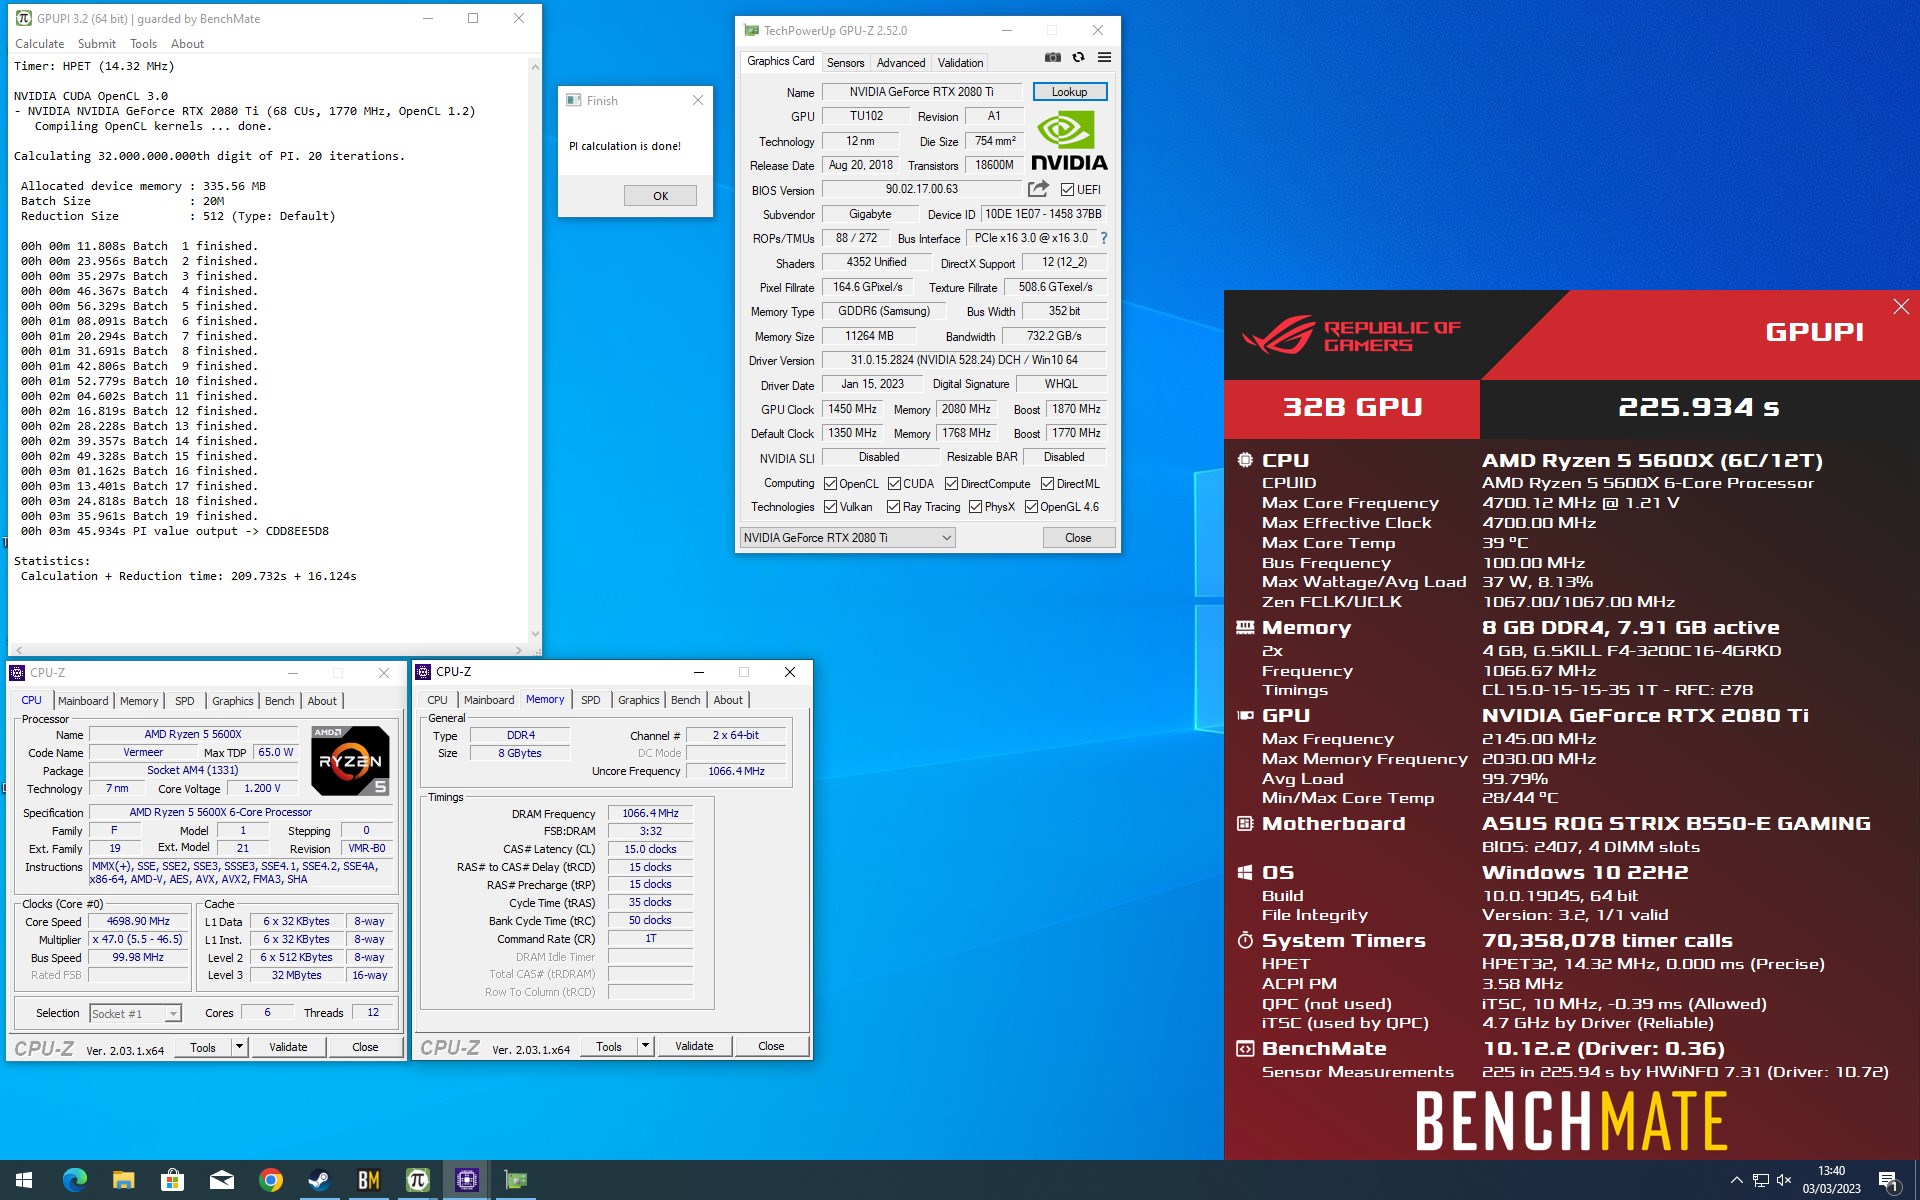Switch to BenchMate via BM taskbar icon
1920x1200 pixels.
click(368, 1180)
